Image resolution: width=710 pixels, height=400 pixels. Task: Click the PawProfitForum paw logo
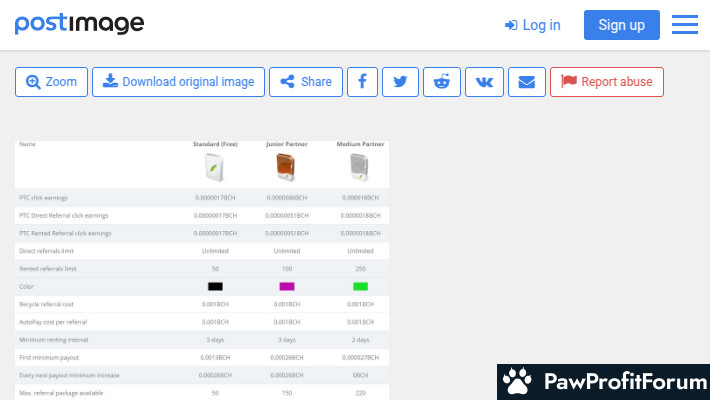click(x=517, y=382)
